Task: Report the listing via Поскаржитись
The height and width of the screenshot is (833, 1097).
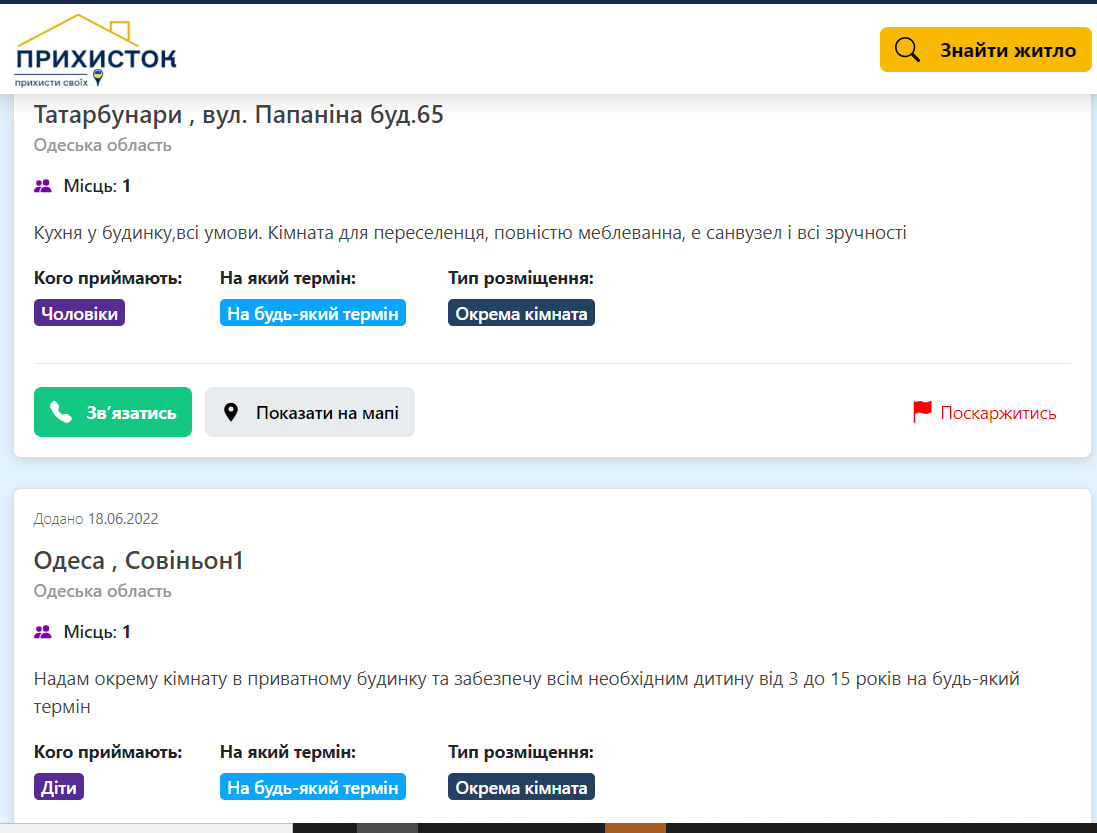Action: pos(997,411)
